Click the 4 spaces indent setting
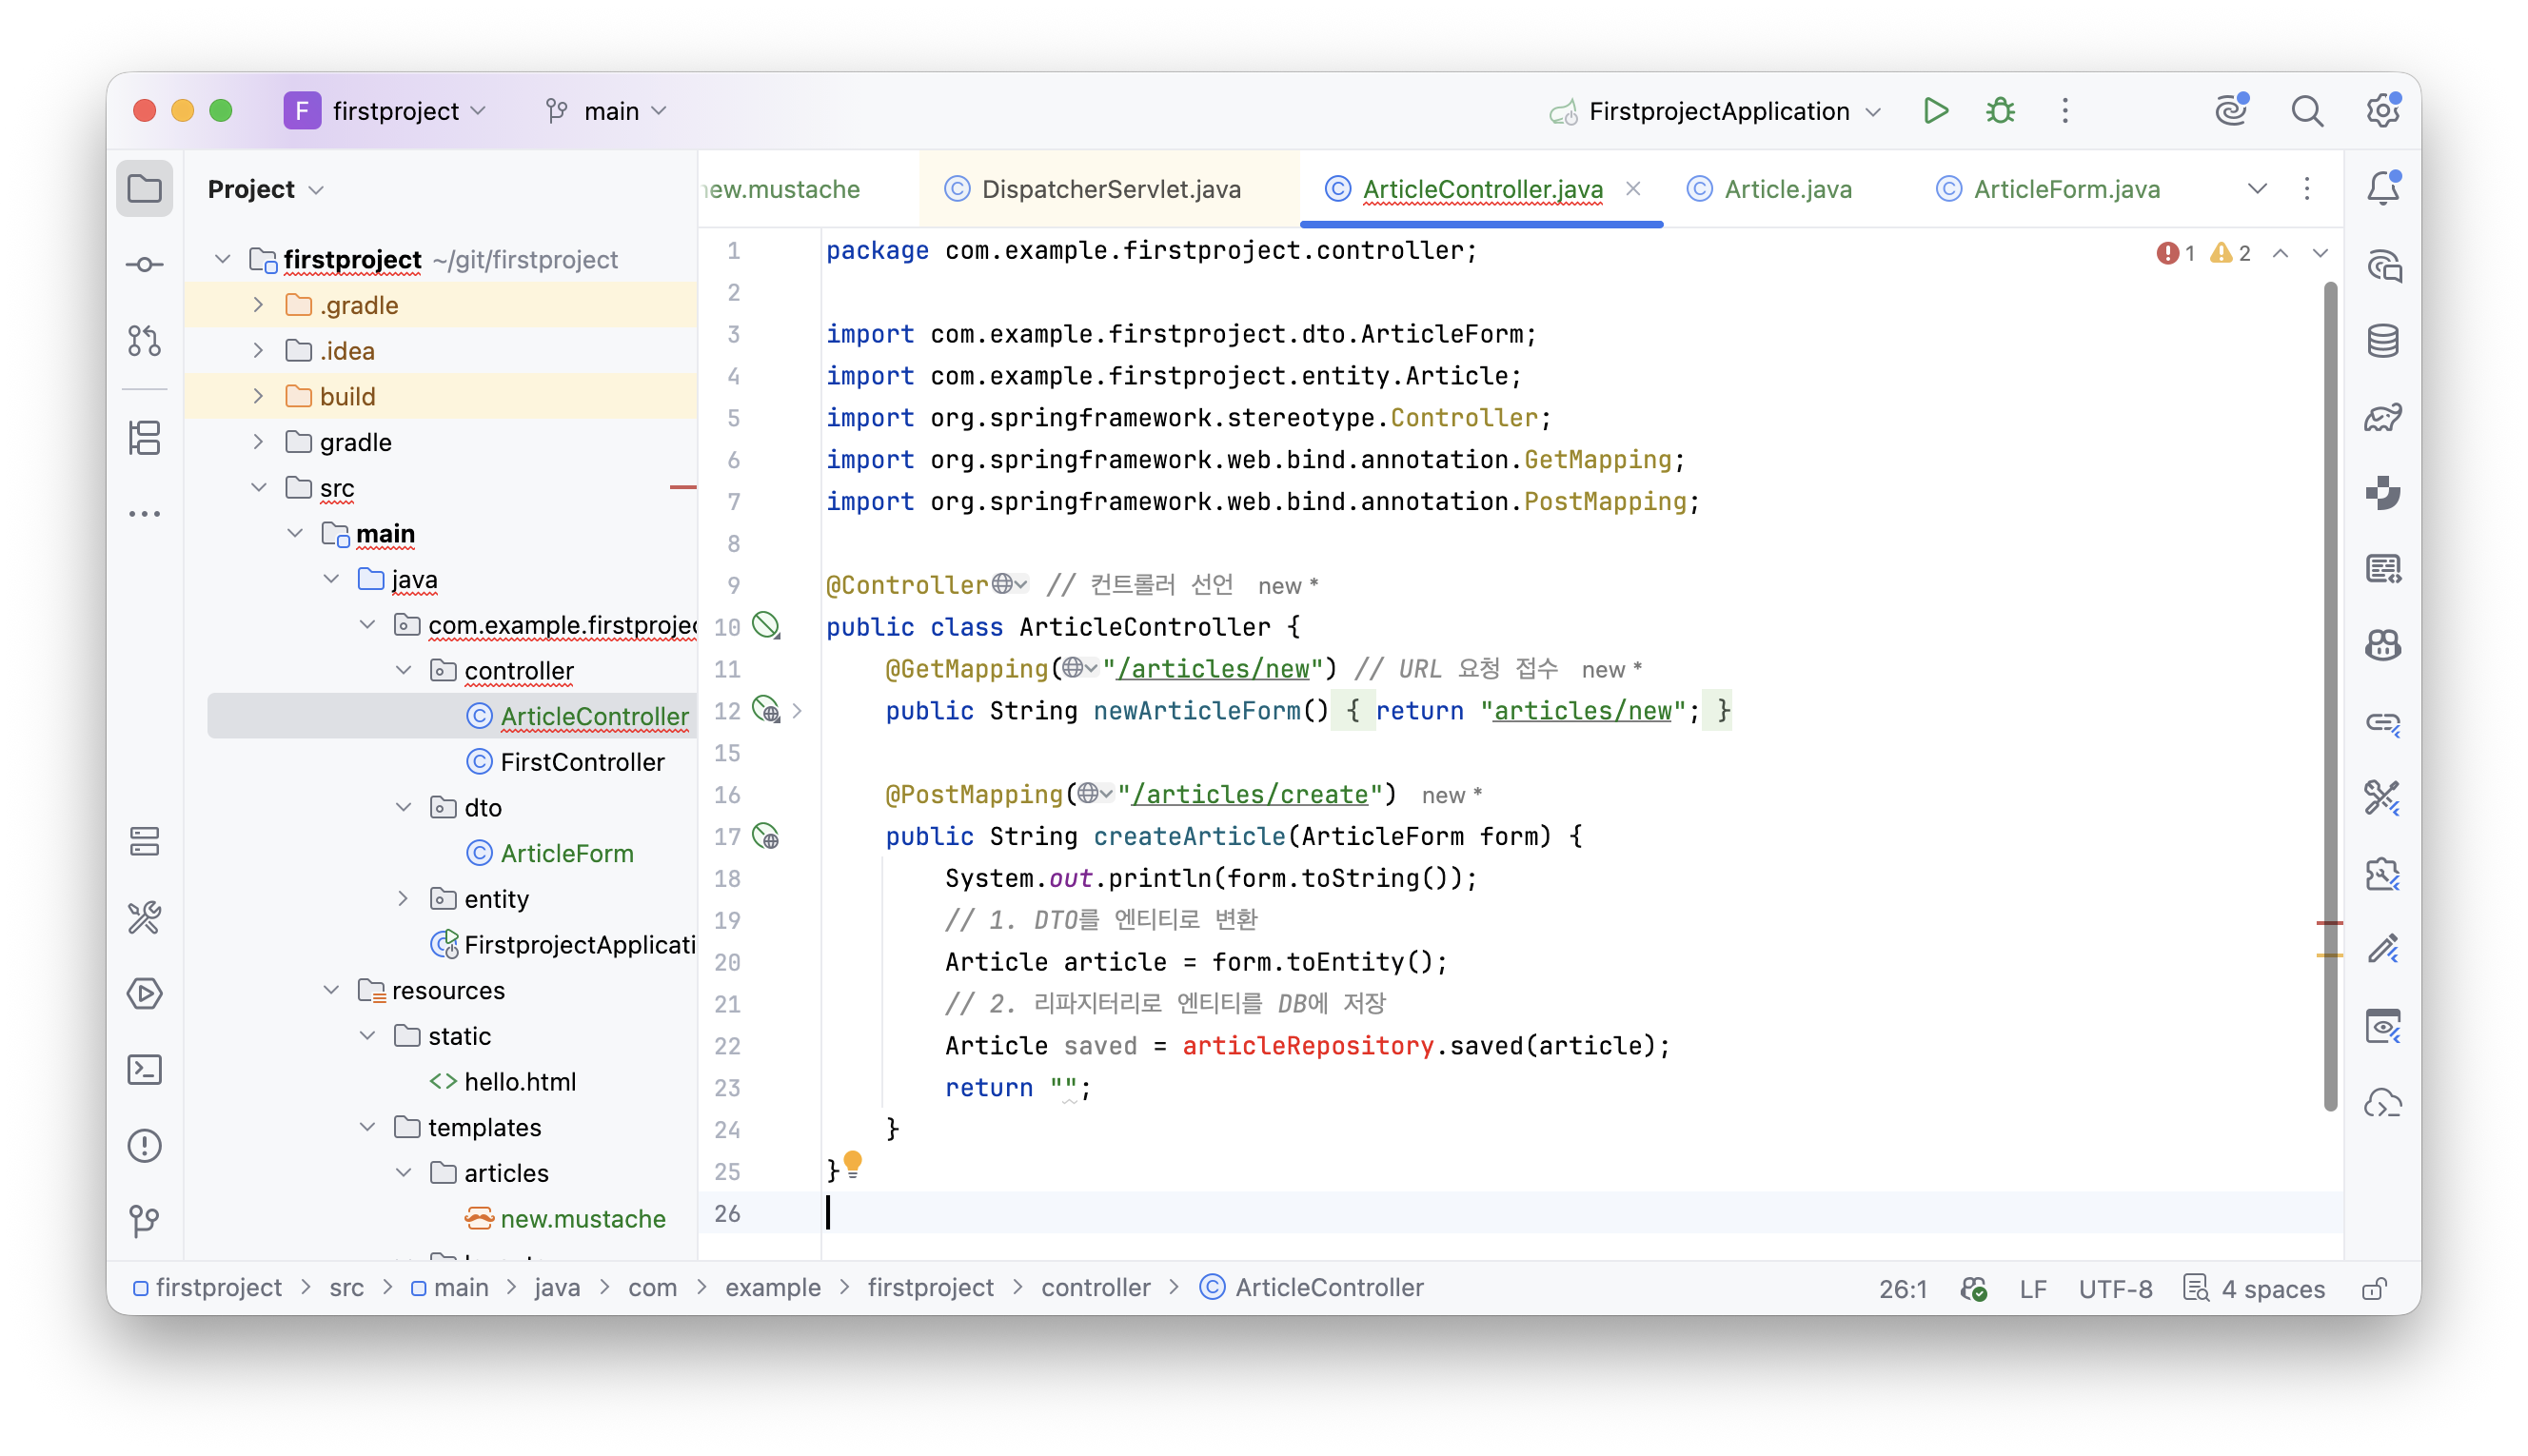 coord(2255,1289)
